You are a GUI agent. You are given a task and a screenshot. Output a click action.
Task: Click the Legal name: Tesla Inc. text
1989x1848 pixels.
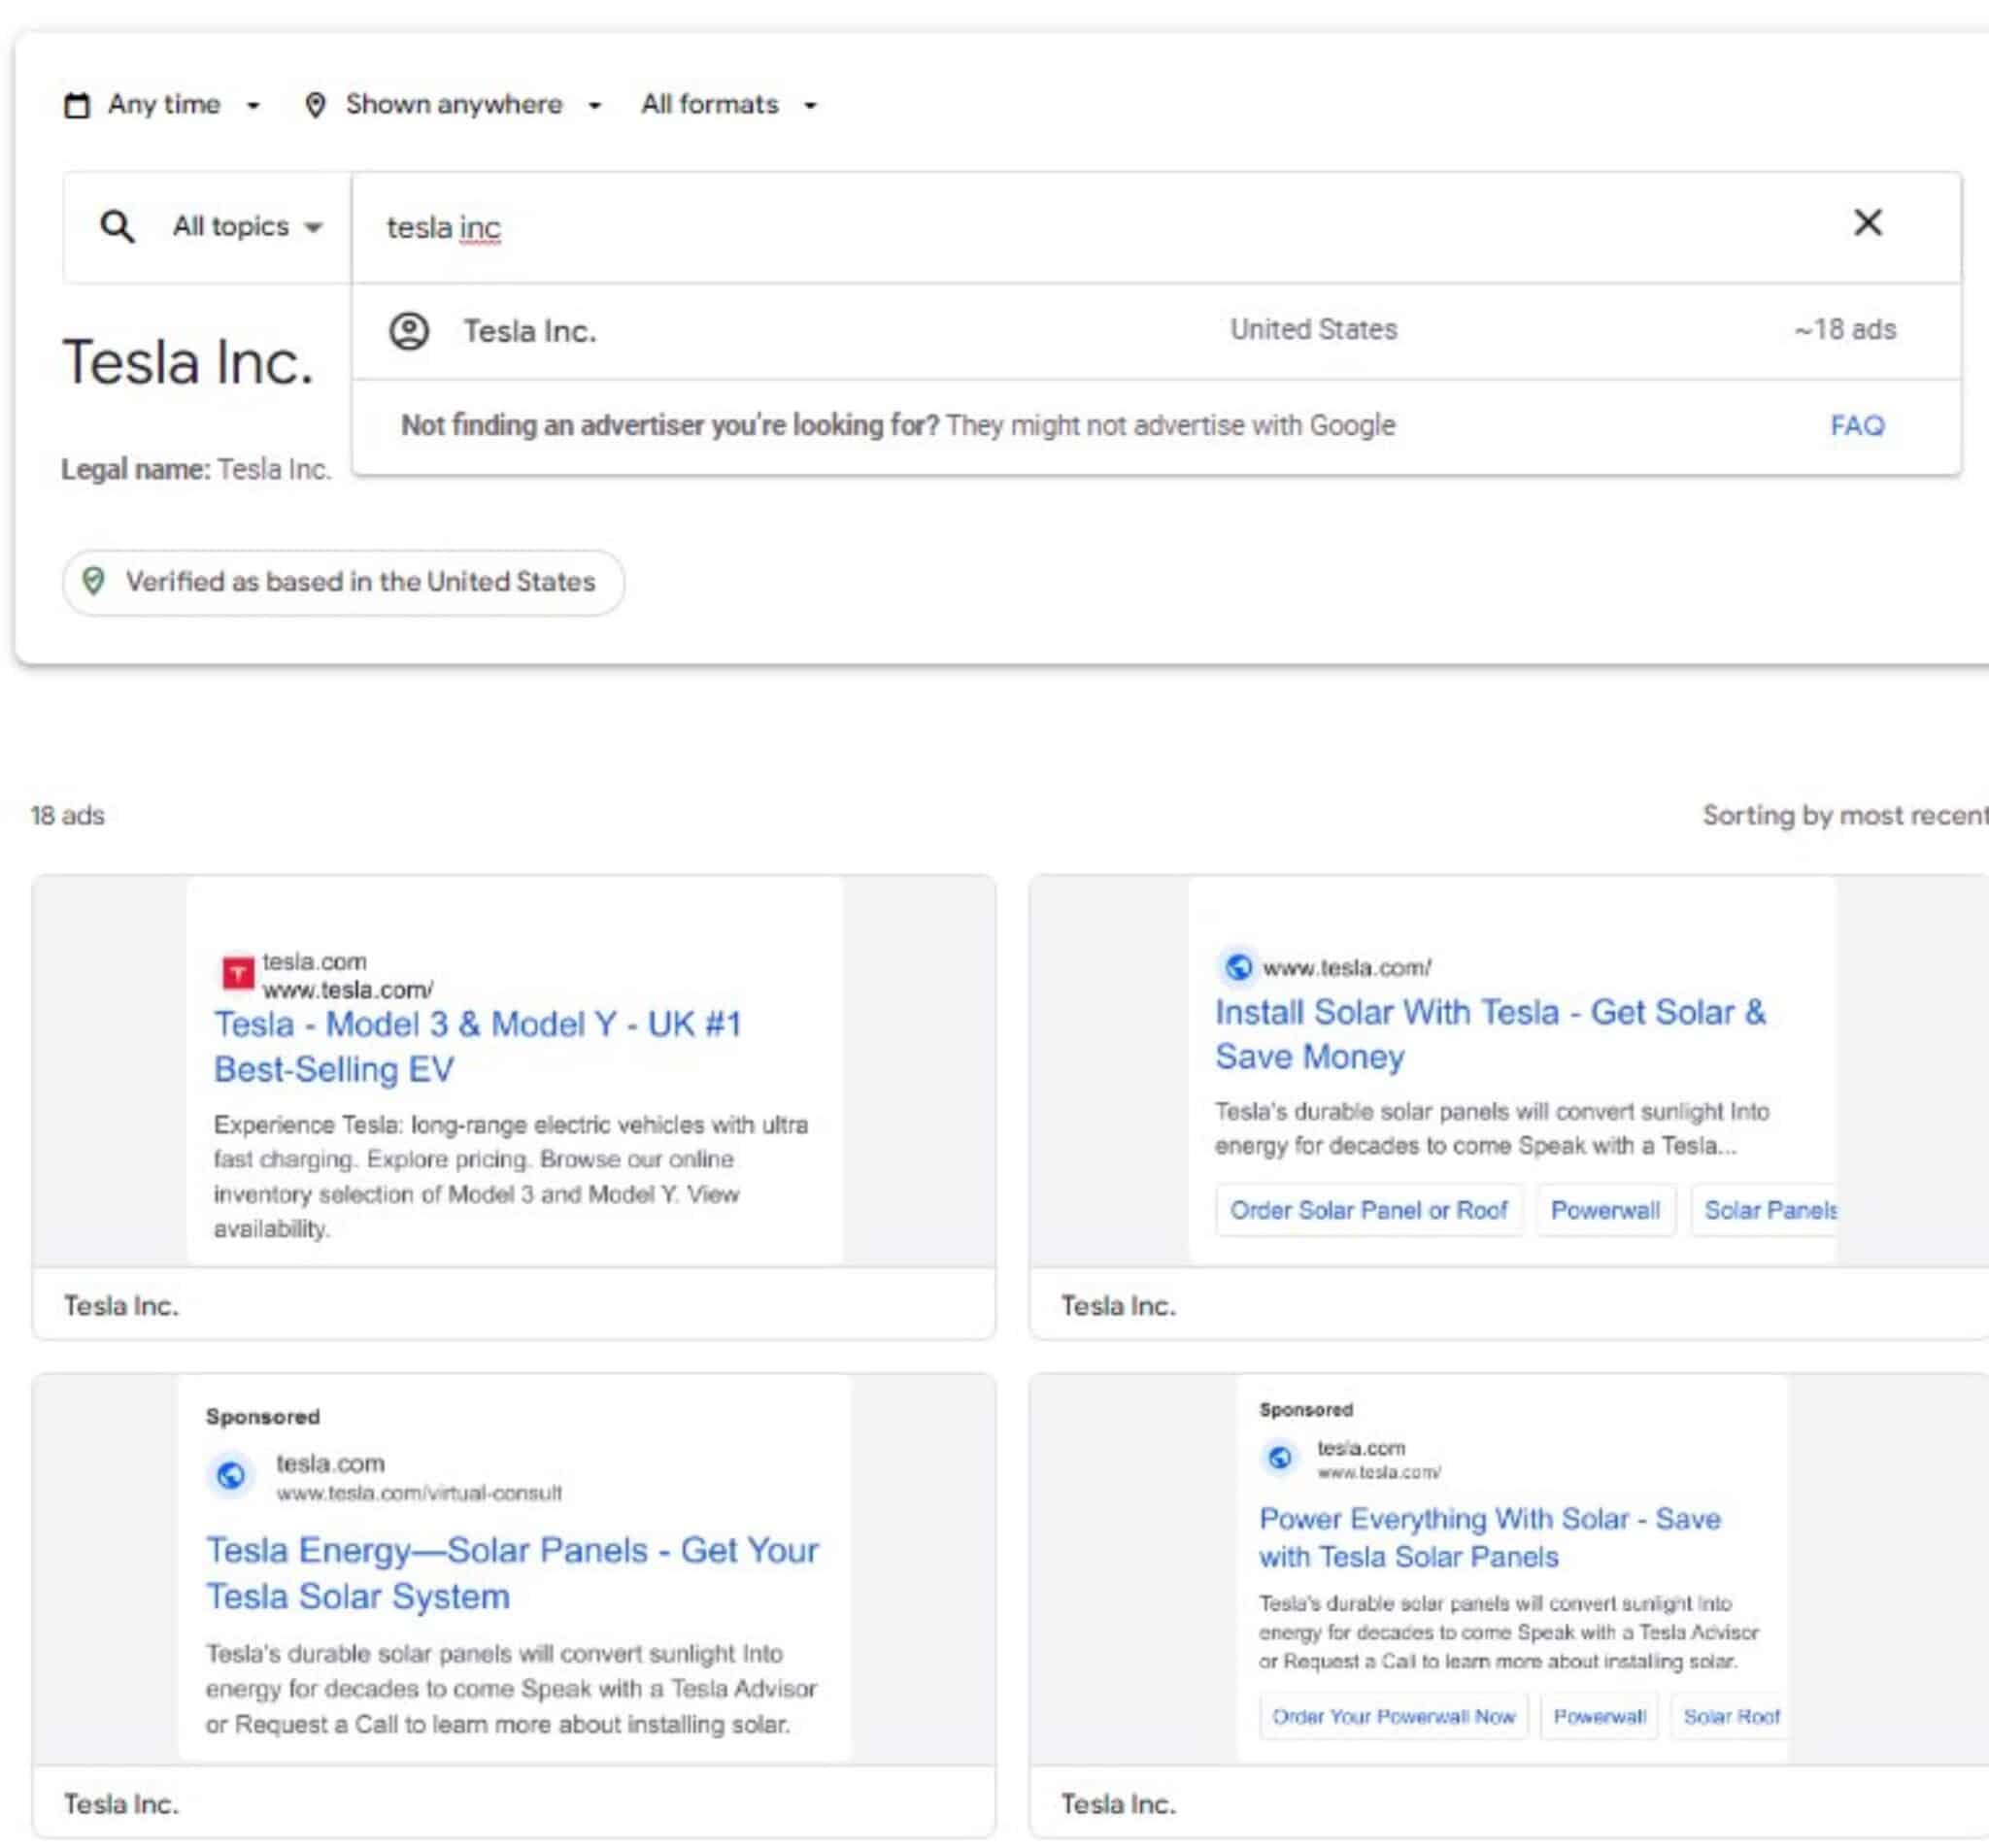click(x=196, y=469)
